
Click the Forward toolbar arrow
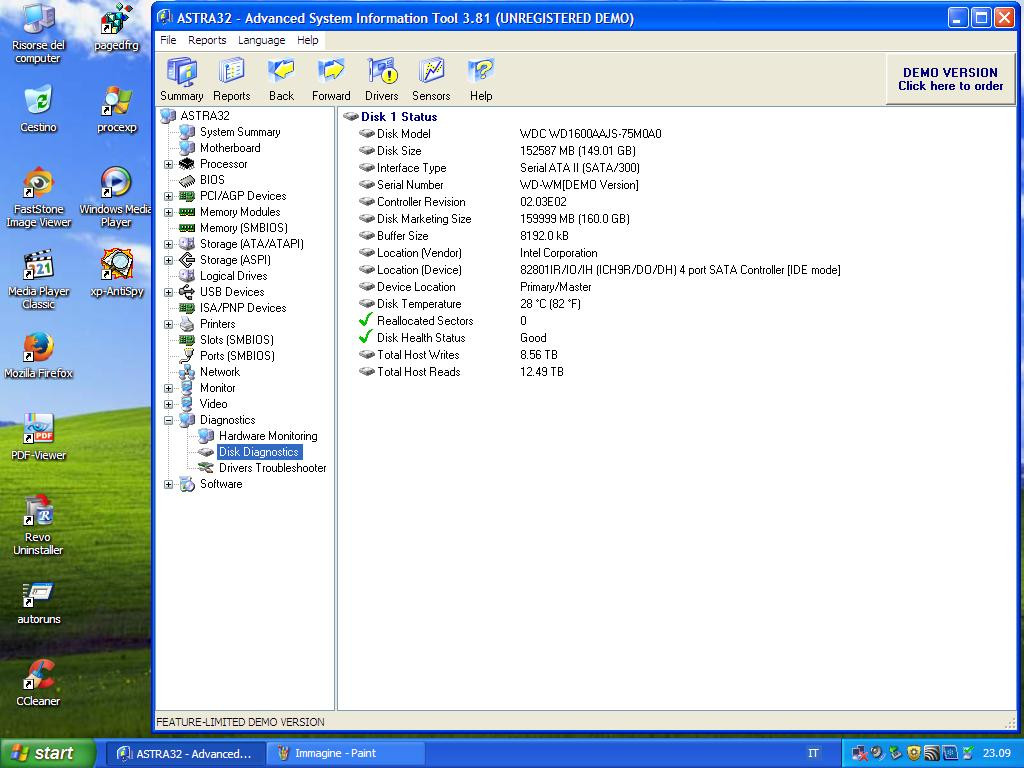tap(331, 79)
